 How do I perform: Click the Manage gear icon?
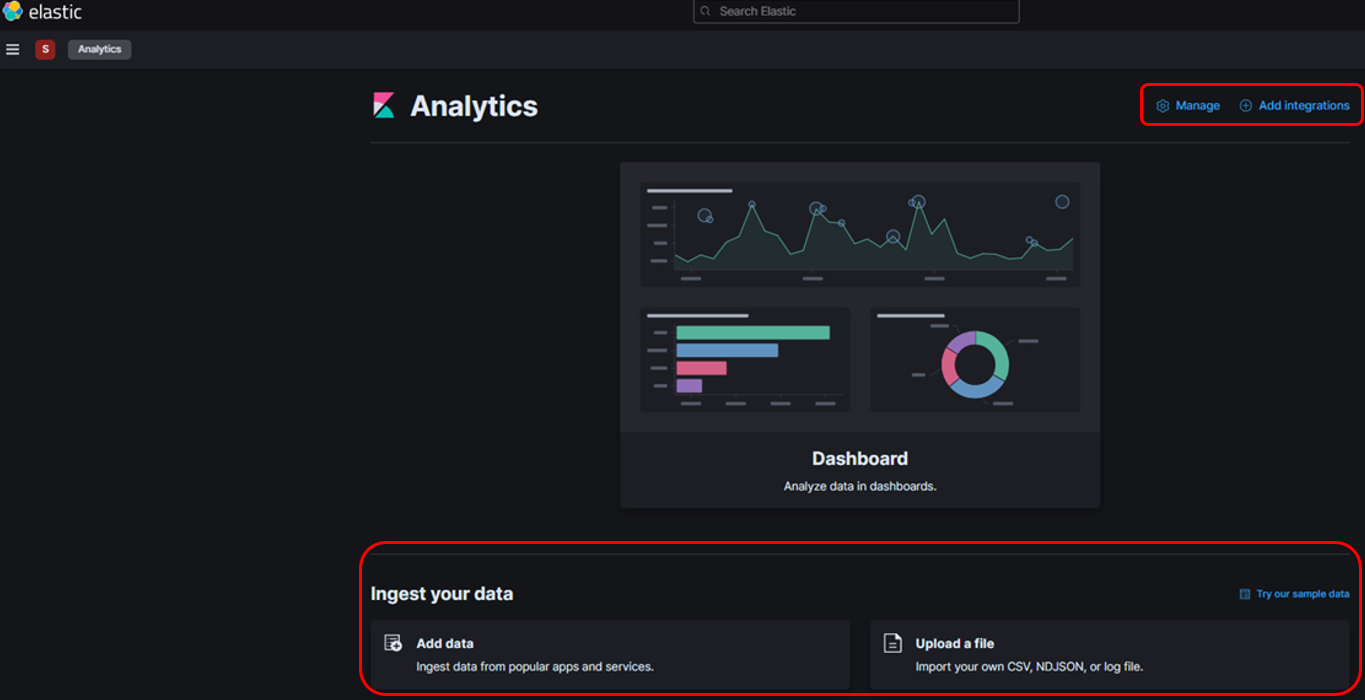[x=1162, y=105]
